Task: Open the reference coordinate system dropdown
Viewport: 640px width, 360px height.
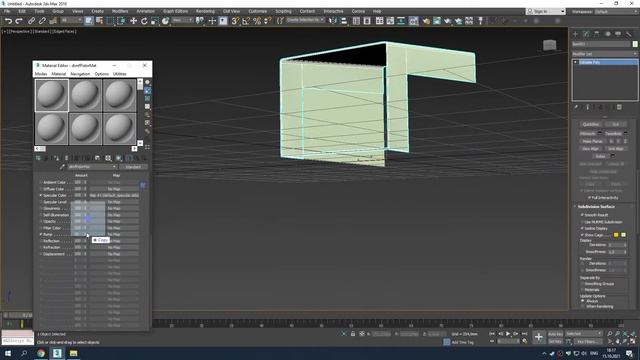Action: (182, 20)
